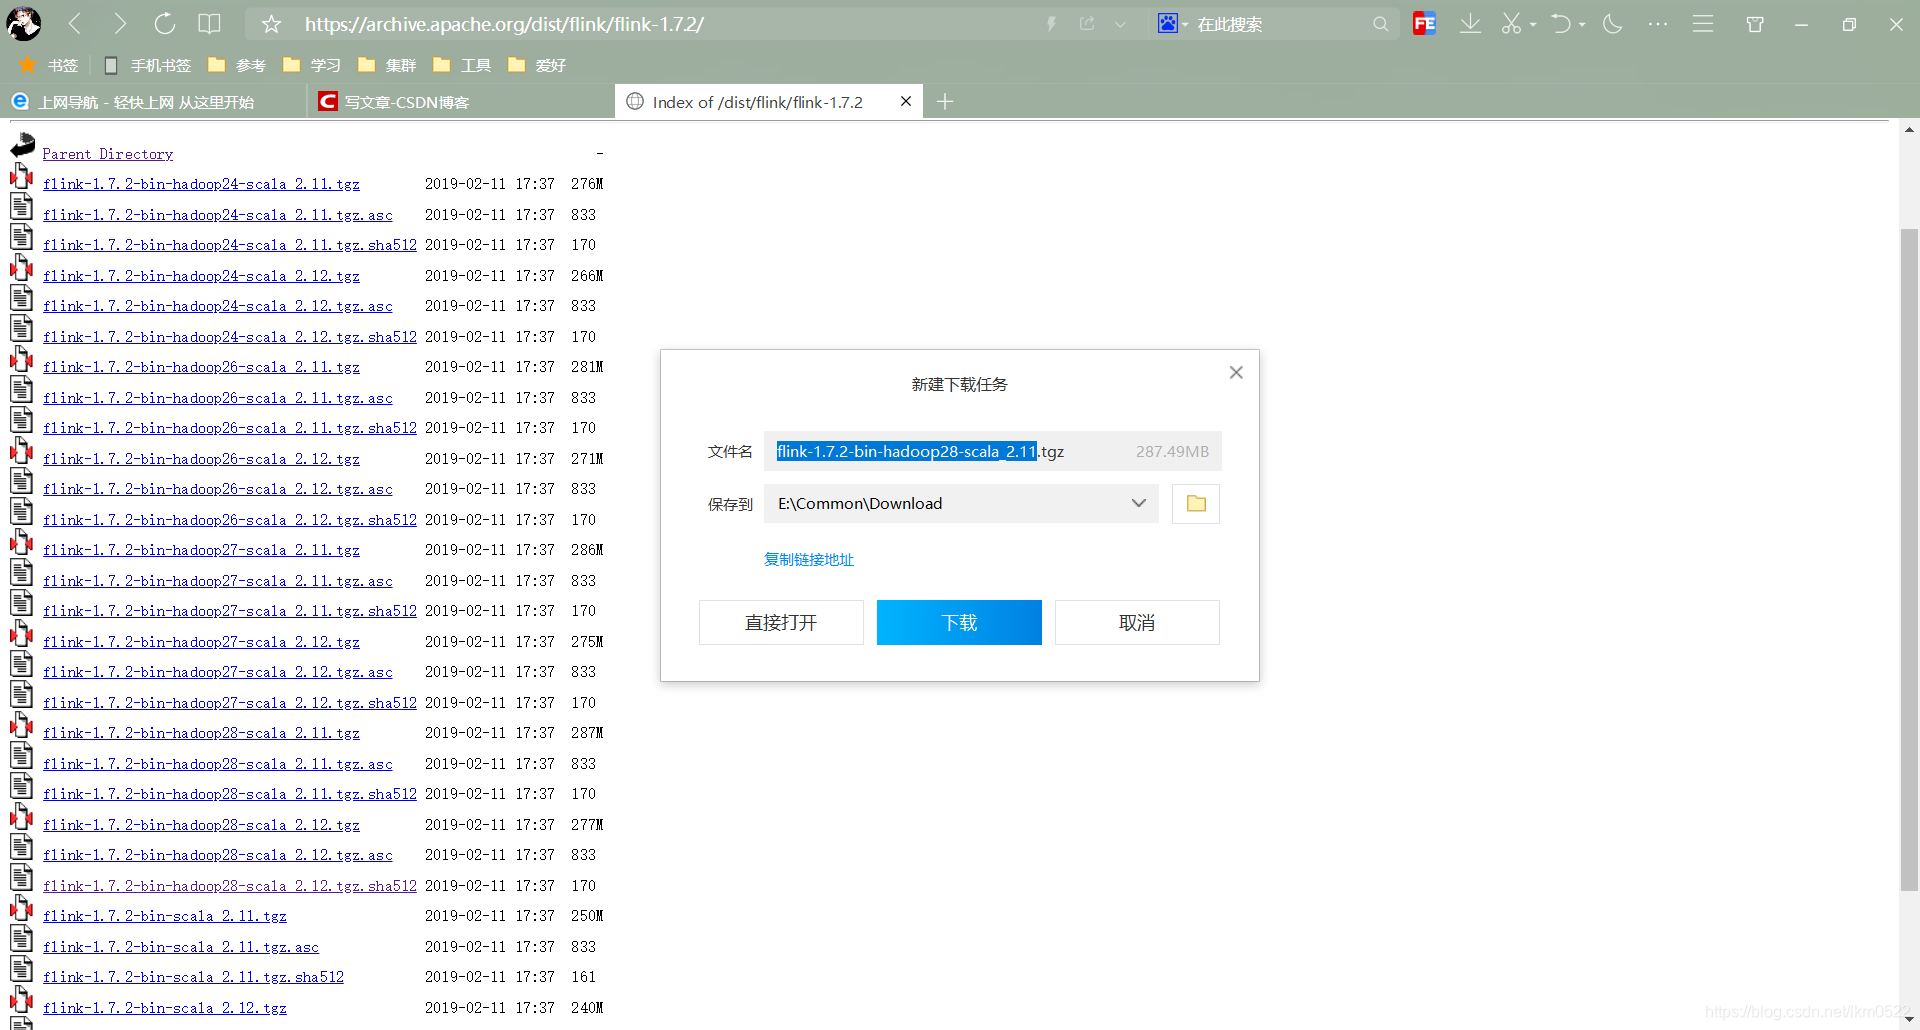Open the 学习 bookmark folder
This screenshot has width=1920, height=1030.
click(312, 65)
